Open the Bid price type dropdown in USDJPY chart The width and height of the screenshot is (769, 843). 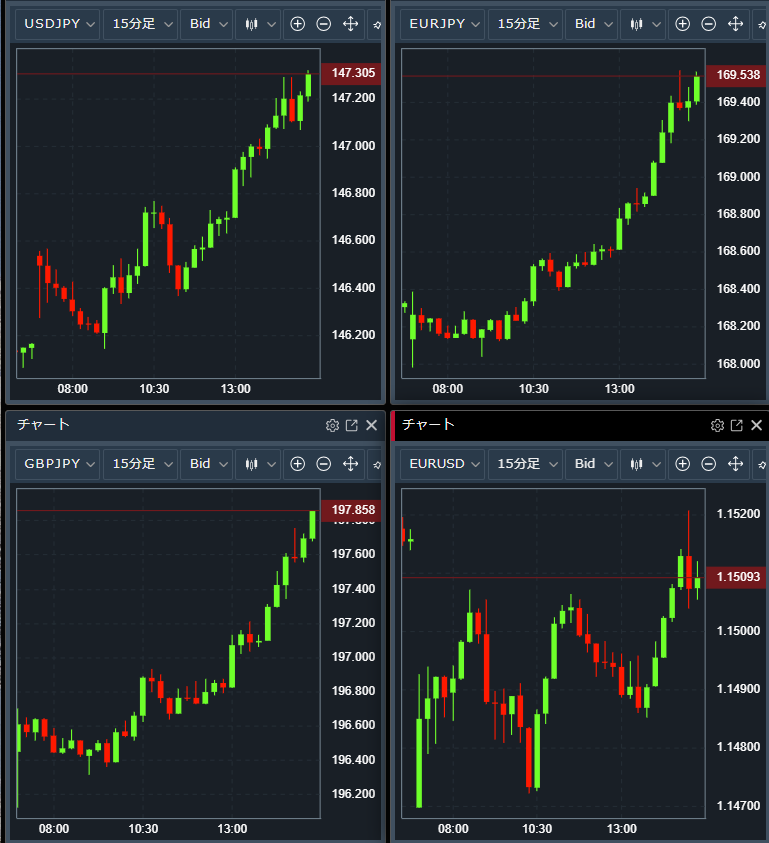pyautogui.click(x=207, y=24)
